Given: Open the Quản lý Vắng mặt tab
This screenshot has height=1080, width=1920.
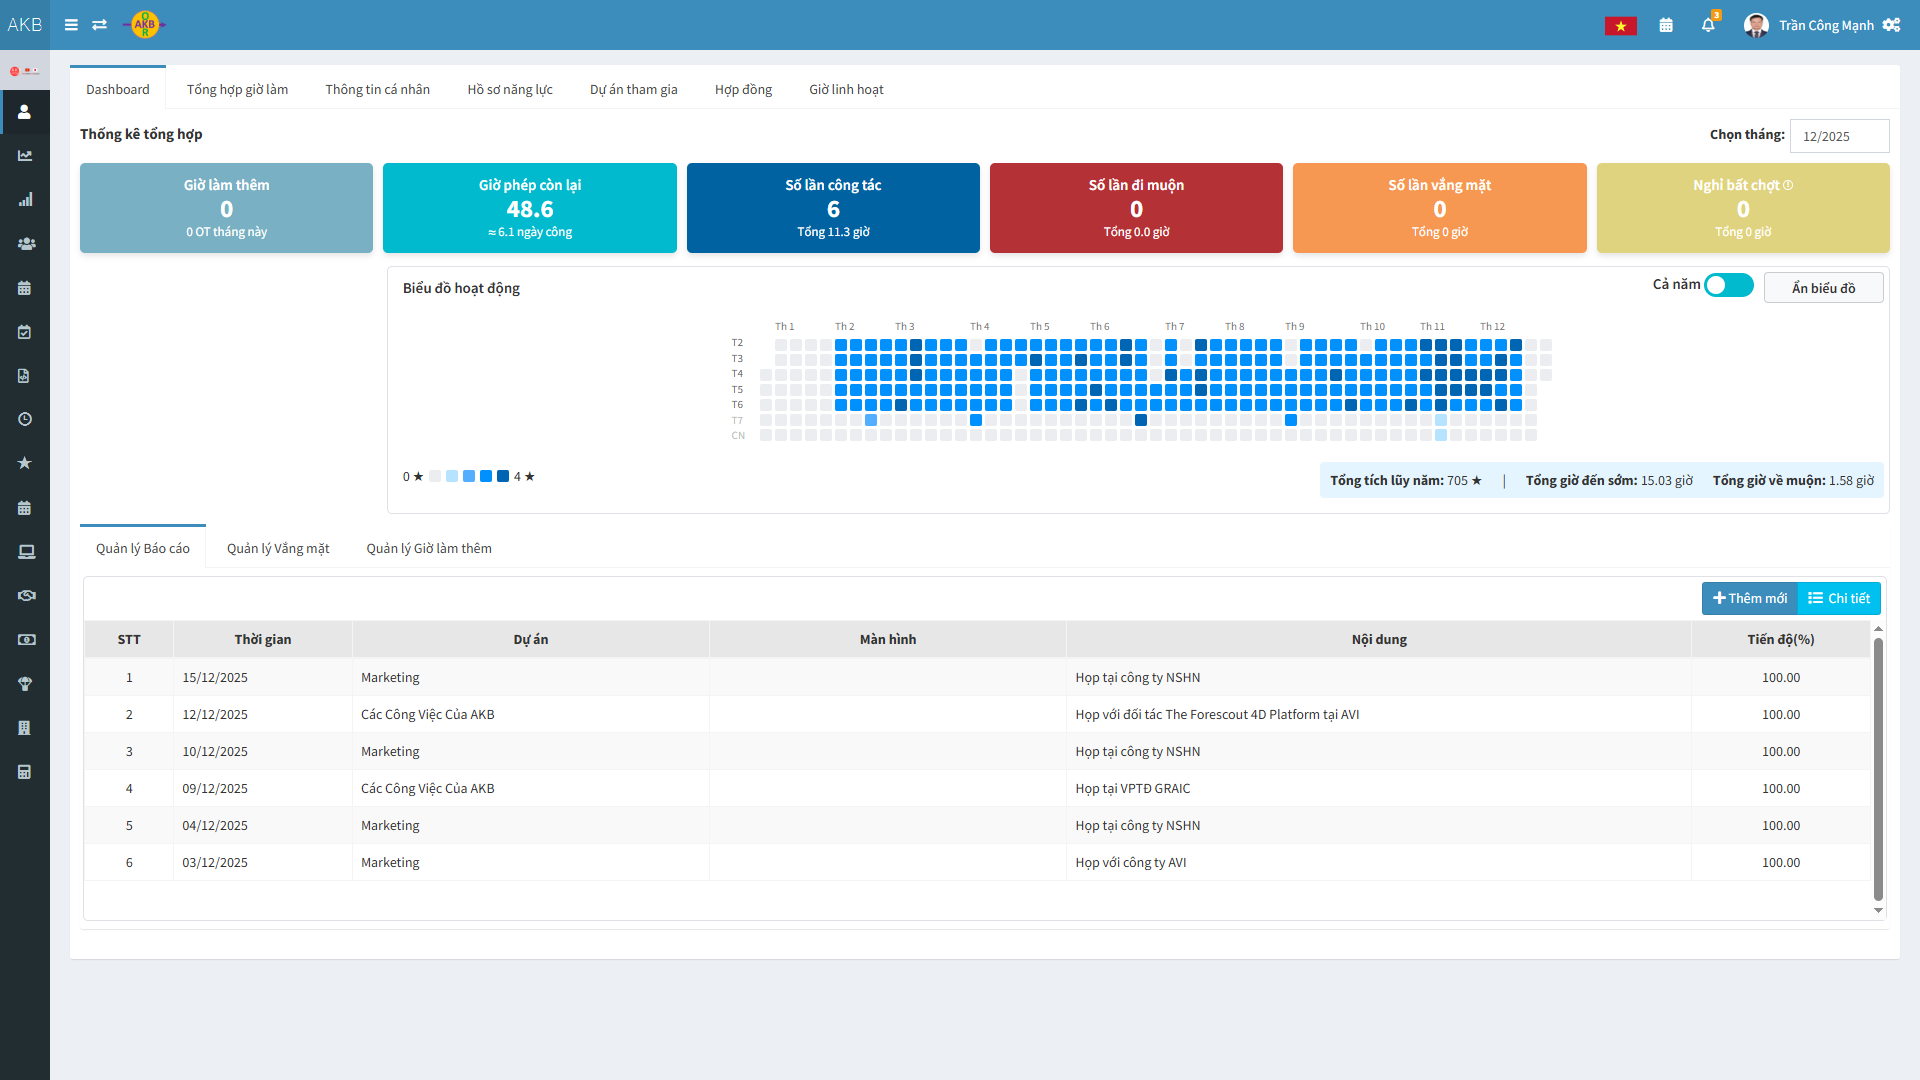Looking at the screenshot, I should tap(278, 548).
